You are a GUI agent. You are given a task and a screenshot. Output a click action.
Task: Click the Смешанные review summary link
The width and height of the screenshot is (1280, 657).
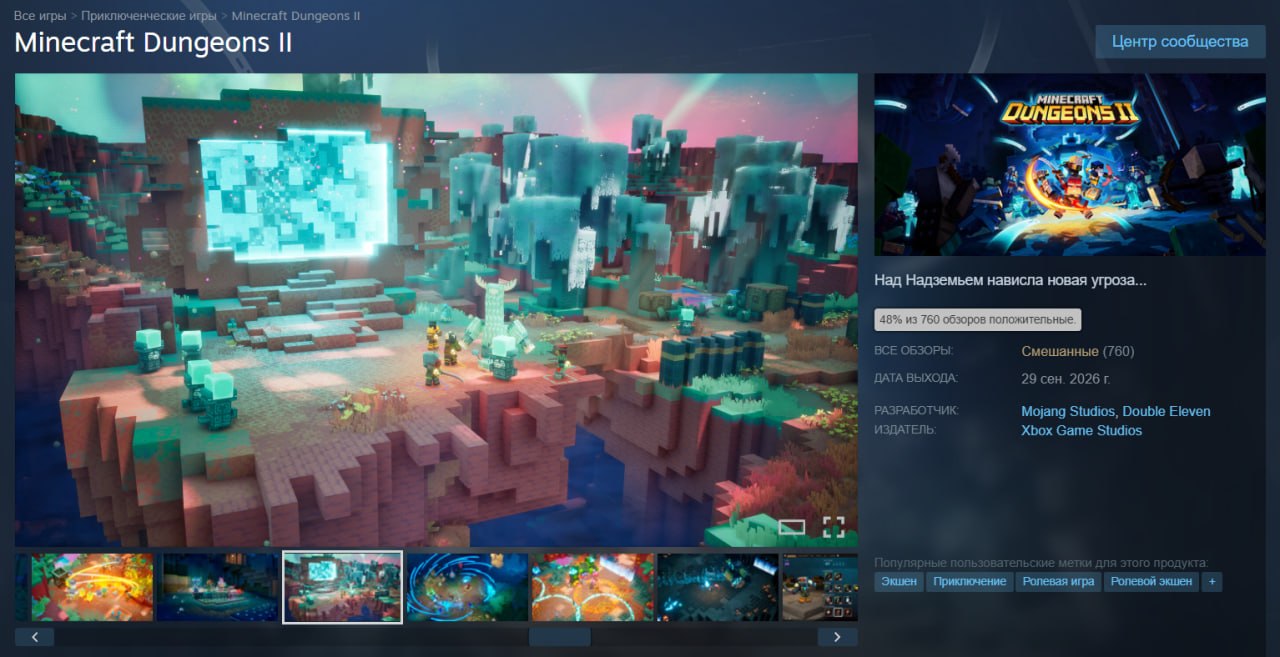[1060, 351]
